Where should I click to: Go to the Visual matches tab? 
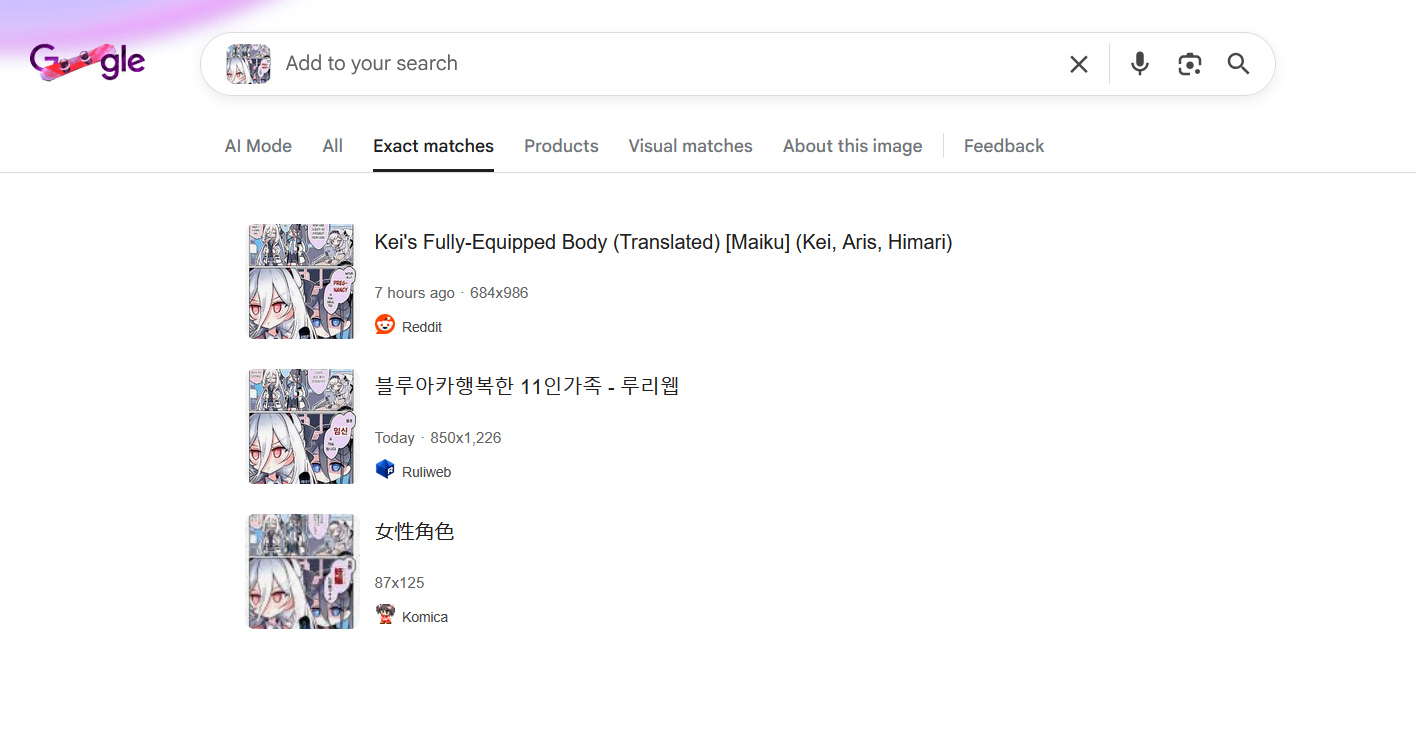[690, 146]
